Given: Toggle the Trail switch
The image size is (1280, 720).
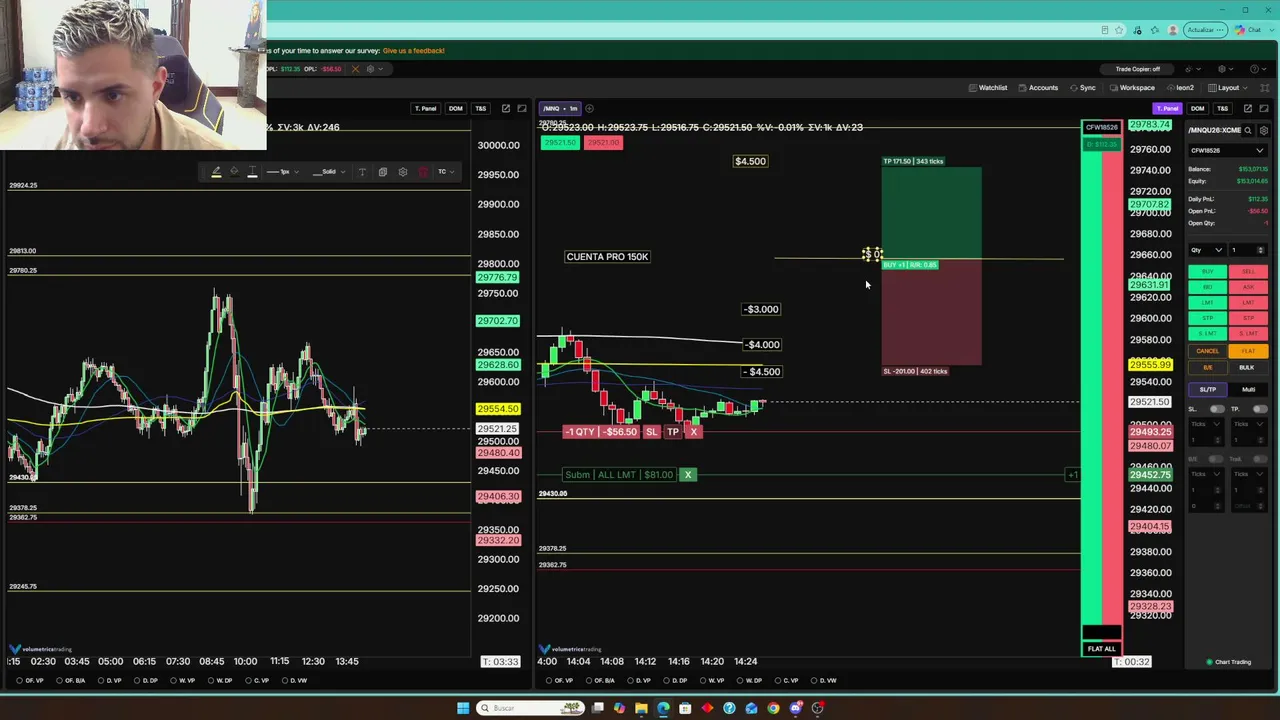Looking at the screenshot, I should [x=1259, y=459].
